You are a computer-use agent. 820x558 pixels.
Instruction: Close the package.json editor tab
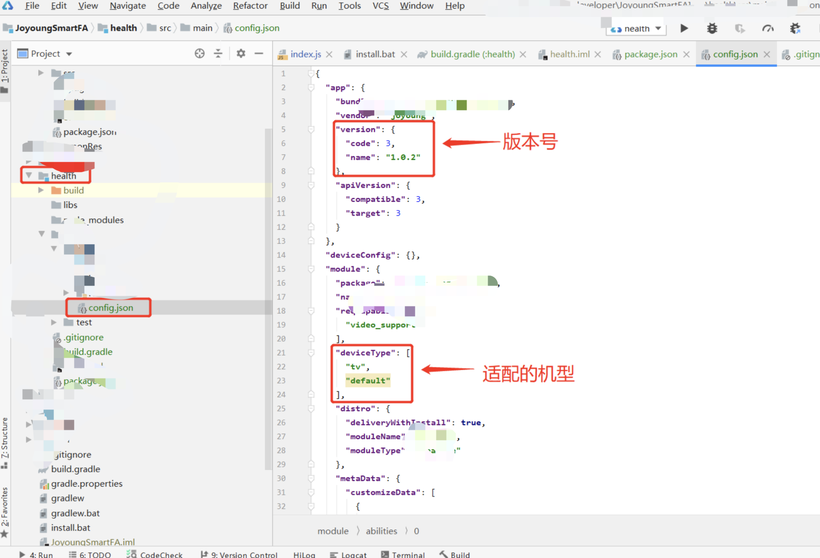686,54
